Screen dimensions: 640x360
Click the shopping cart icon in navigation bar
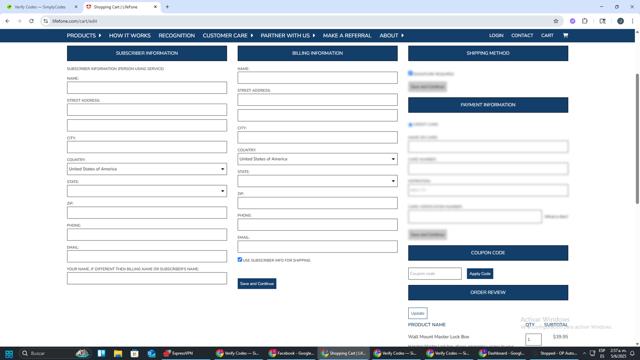565,36
